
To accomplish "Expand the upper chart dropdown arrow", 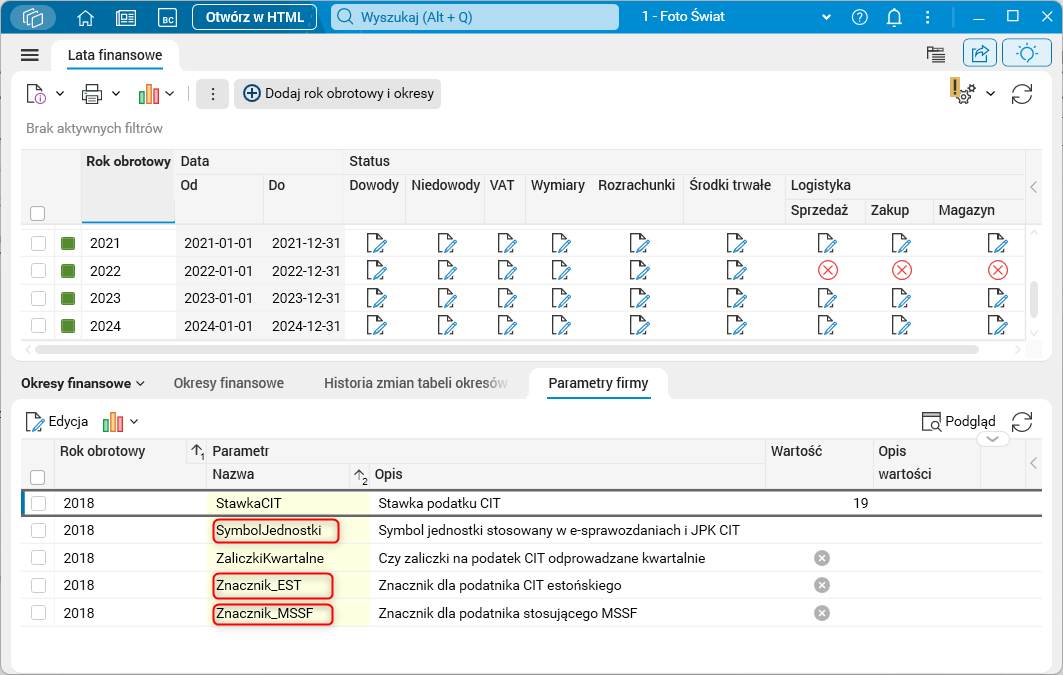I will 169,94.
